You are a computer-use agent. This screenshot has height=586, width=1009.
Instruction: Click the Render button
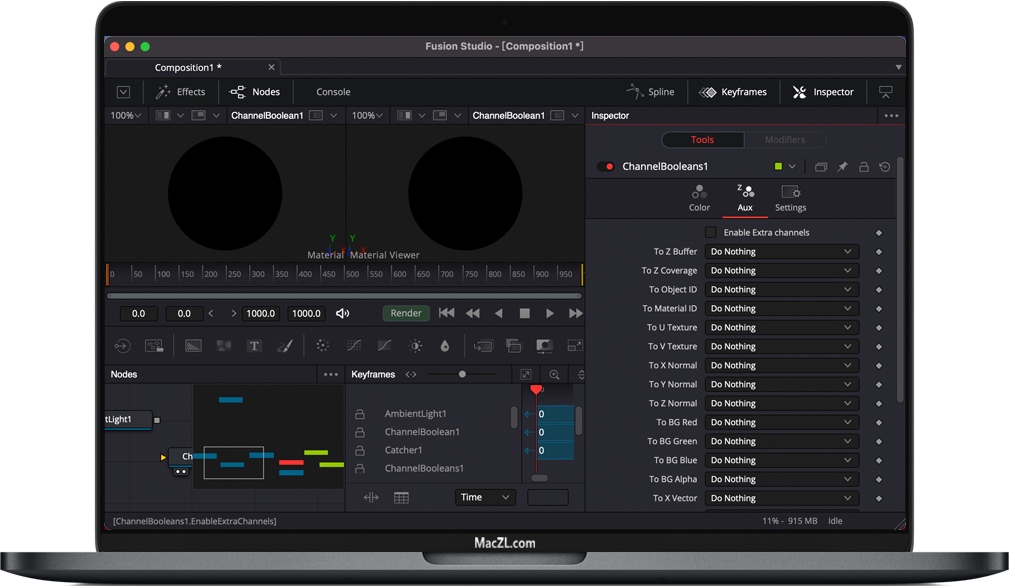click(x=406, y=313)
